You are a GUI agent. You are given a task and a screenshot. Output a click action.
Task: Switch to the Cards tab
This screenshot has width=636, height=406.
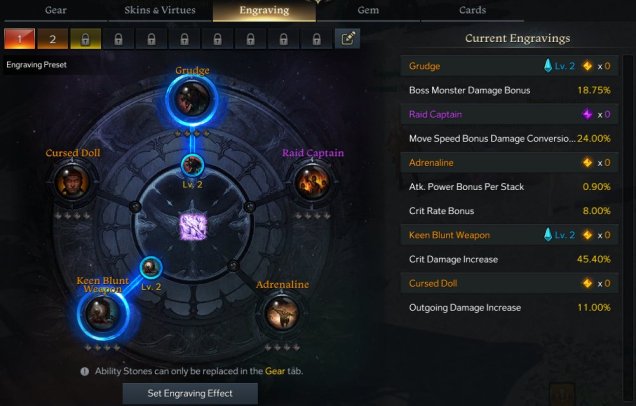[x=473, y=10]
